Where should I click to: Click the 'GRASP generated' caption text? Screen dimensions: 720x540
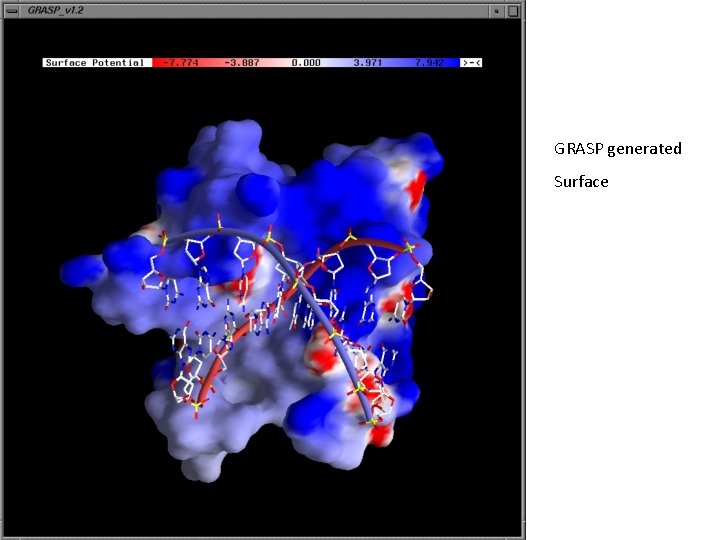coord(618,149)
